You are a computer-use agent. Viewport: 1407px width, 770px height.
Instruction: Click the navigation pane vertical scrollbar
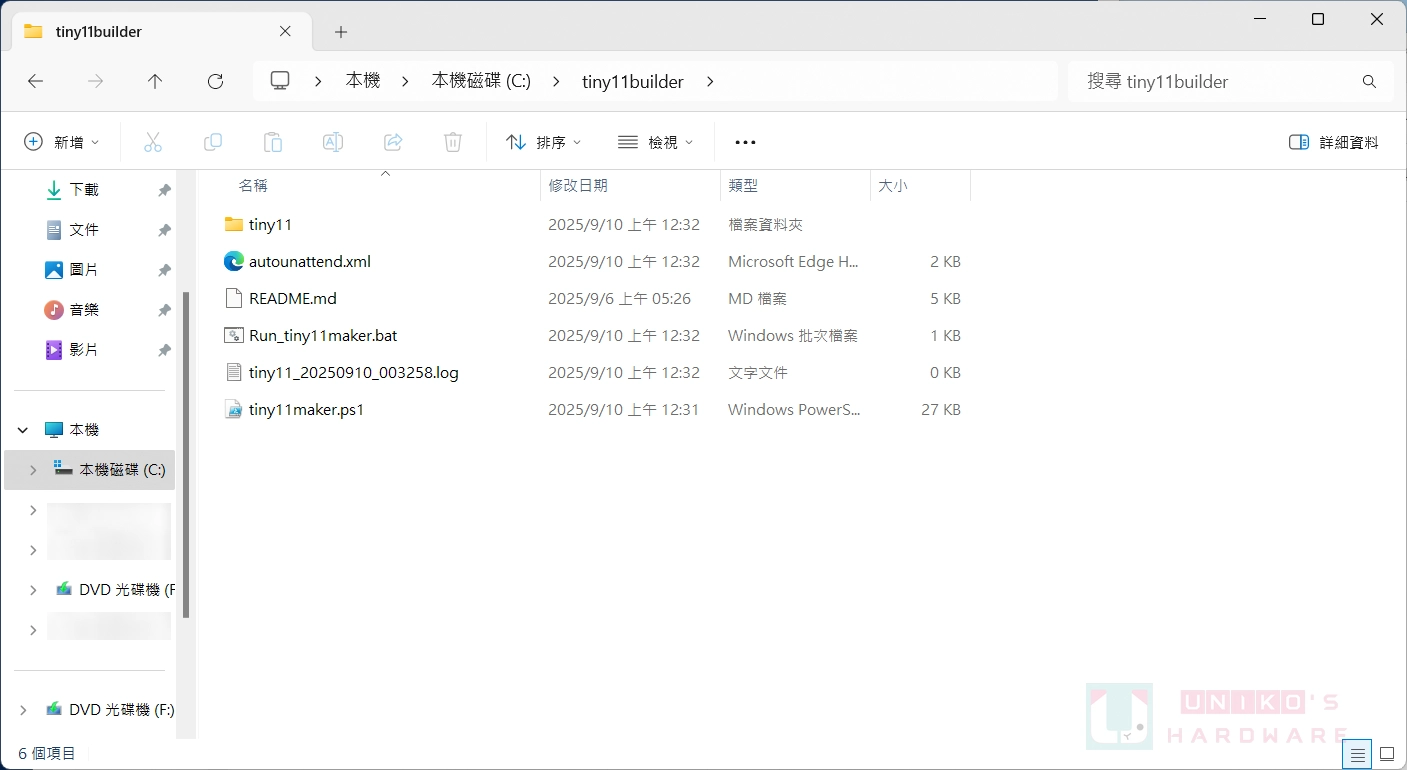click(186, 455)
